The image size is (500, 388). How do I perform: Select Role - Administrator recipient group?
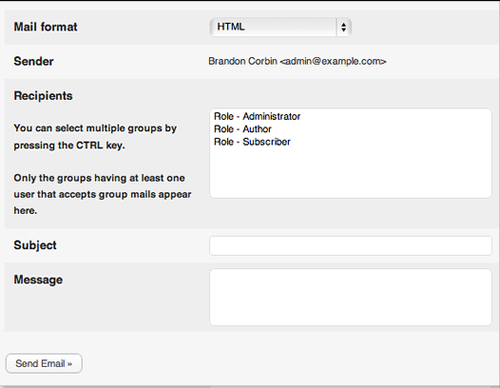pyautogui.click(x=257, y=116)
